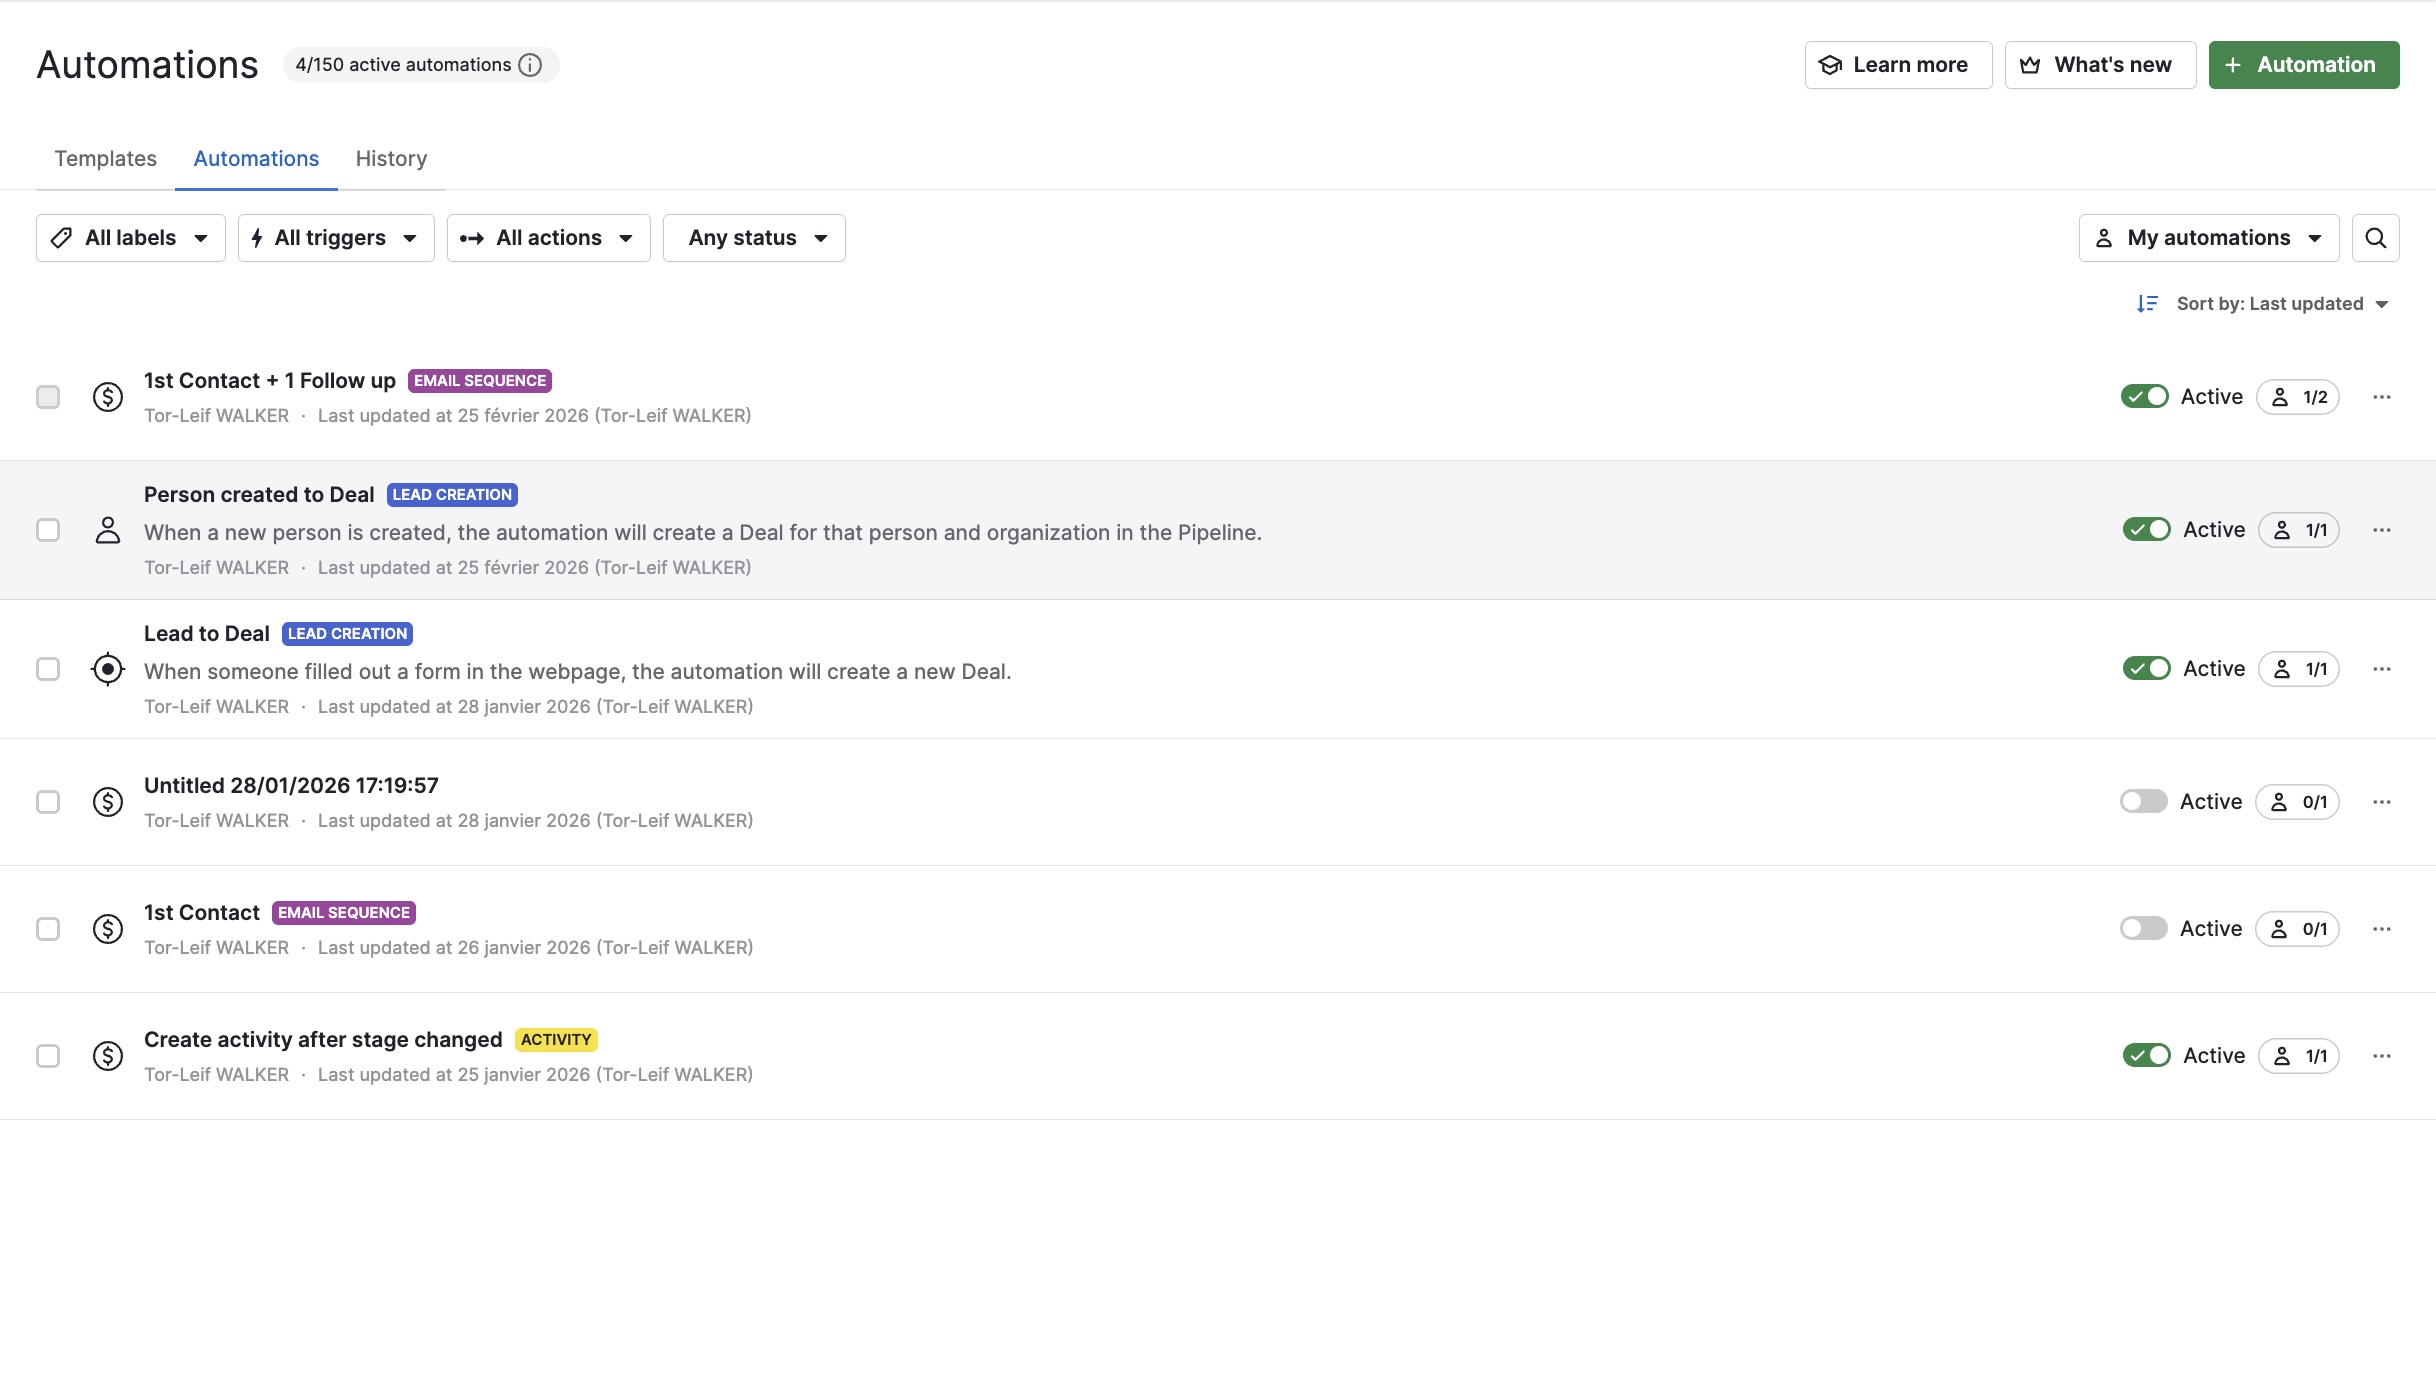Click the person icon of Person created to Deal

pyautogui.click(x=108, y=530)
